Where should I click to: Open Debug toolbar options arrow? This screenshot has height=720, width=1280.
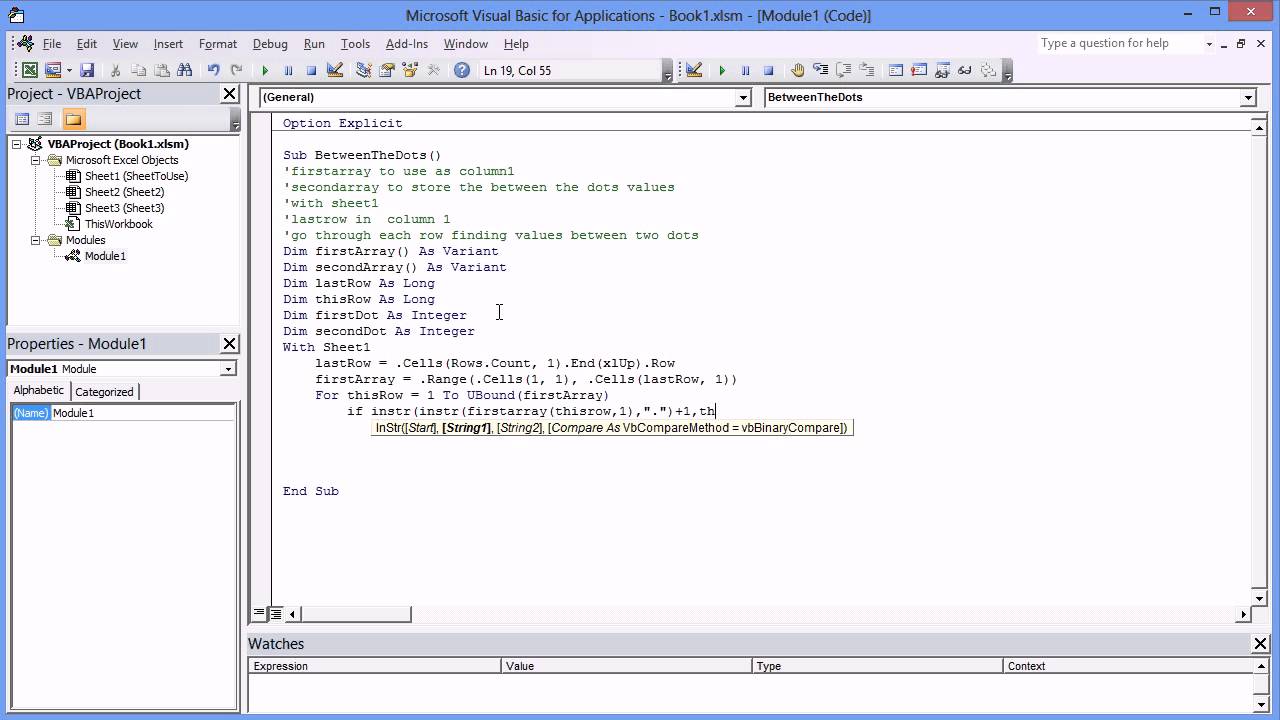pos(1008,72)
